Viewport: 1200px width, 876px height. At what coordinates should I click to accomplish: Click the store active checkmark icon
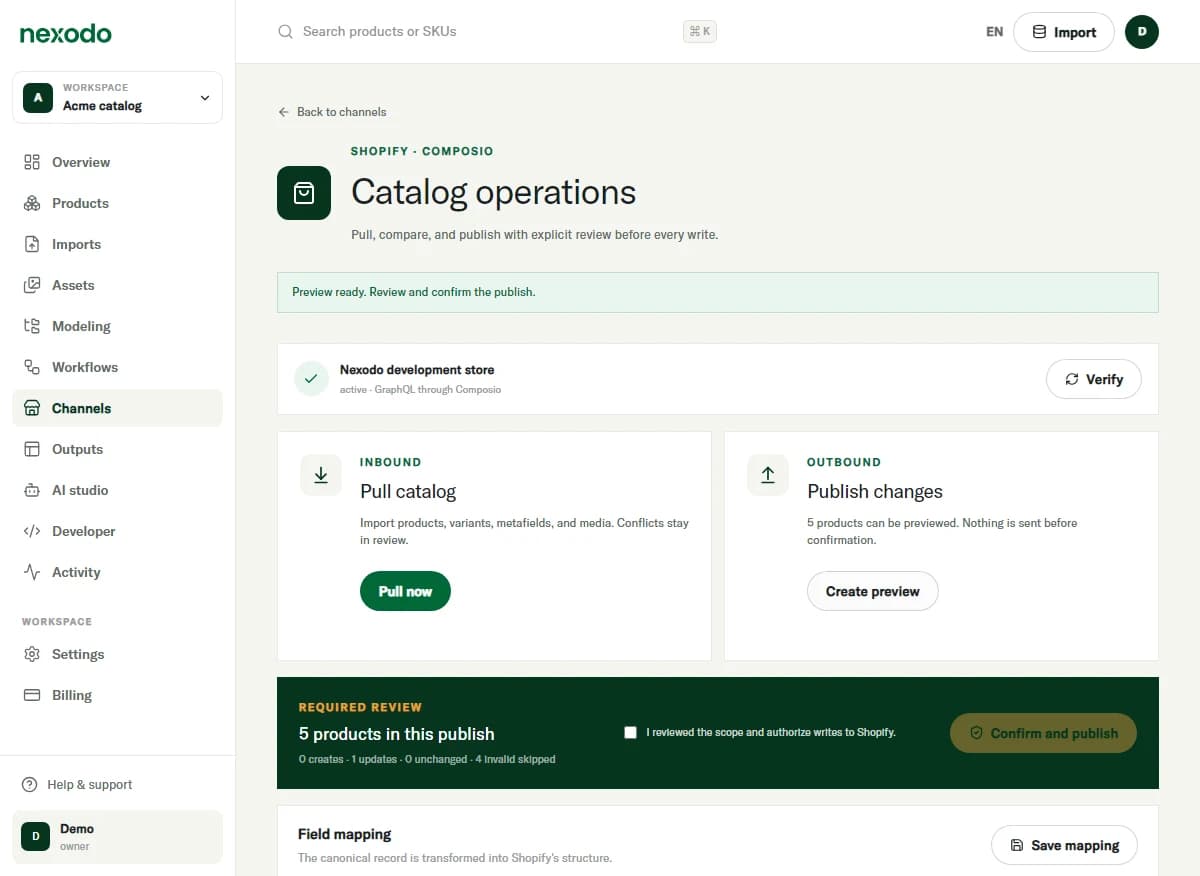point(311,379)
